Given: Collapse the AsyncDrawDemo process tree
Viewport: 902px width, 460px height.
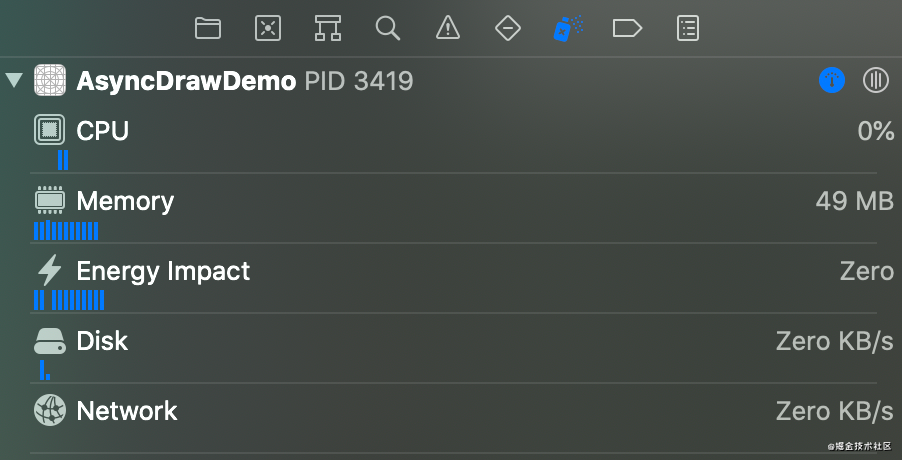Looking at the screenshot, I should [x=14, y=81].
